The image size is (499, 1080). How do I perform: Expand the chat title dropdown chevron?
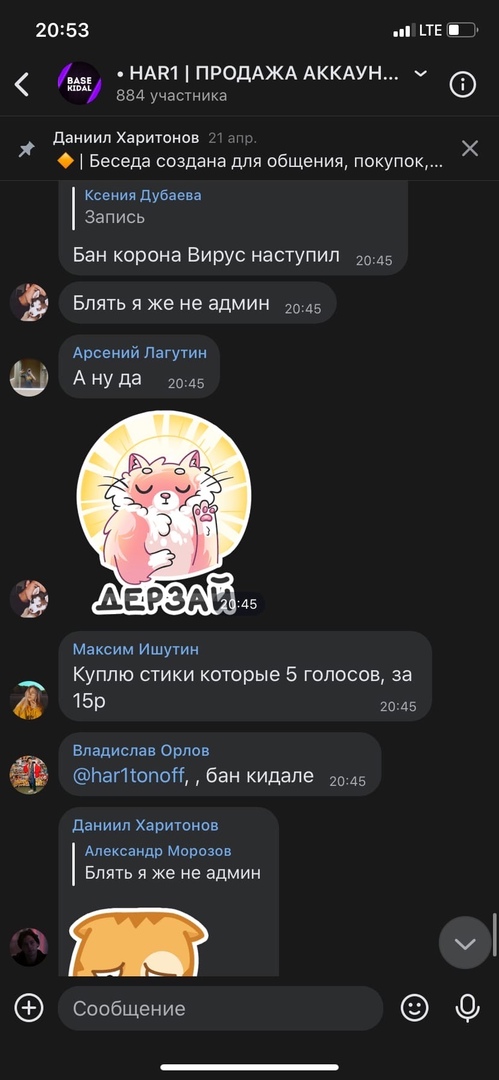(x=419, y=74)
